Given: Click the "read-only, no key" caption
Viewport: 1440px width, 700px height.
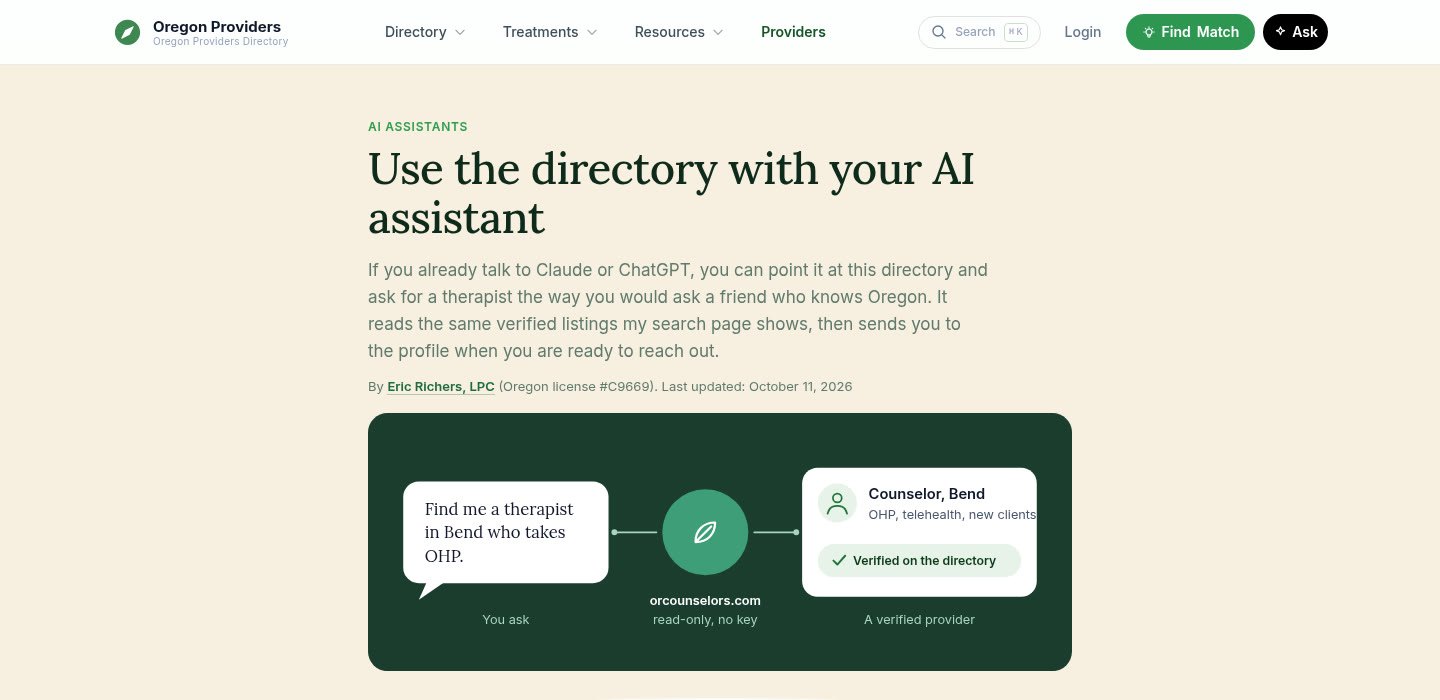Looking at the screenshot, I should [x=705, y=620].
